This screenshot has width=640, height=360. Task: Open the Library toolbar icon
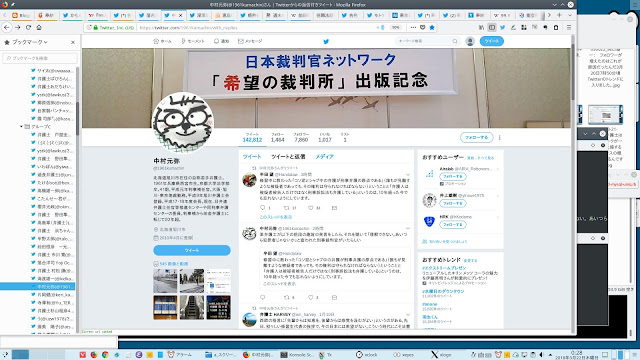(481, 27)
